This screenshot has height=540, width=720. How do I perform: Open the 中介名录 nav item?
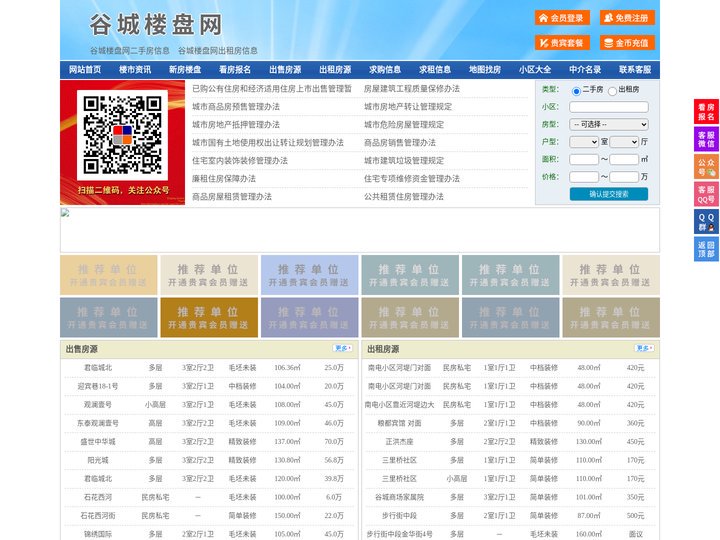(x=585, y=69)
